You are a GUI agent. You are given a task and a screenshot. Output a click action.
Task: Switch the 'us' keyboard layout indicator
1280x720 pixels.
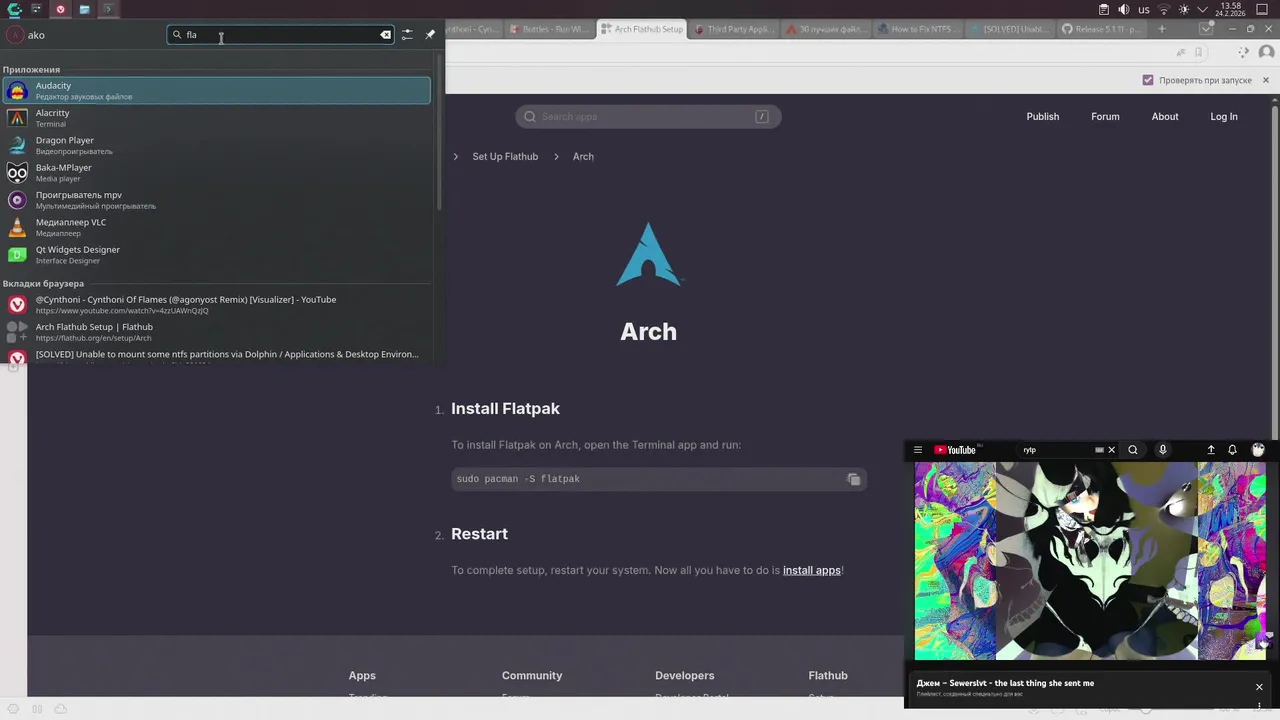(1144, 9)
